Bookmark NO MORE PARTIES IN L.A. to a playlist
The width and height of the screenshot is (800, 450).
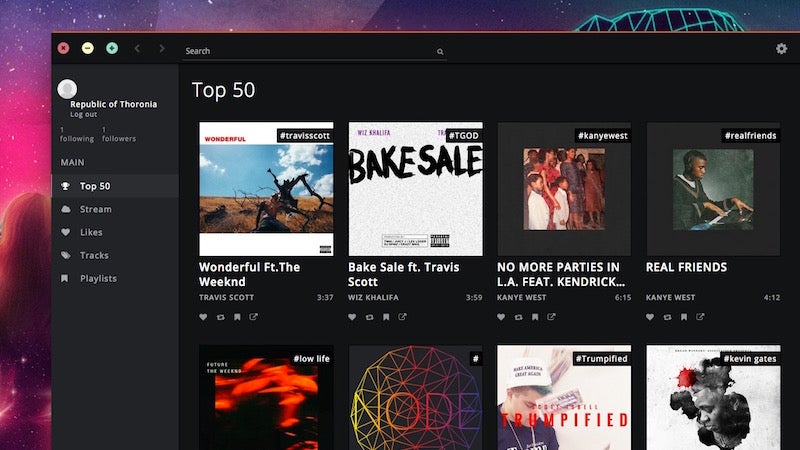coord(535,317)
